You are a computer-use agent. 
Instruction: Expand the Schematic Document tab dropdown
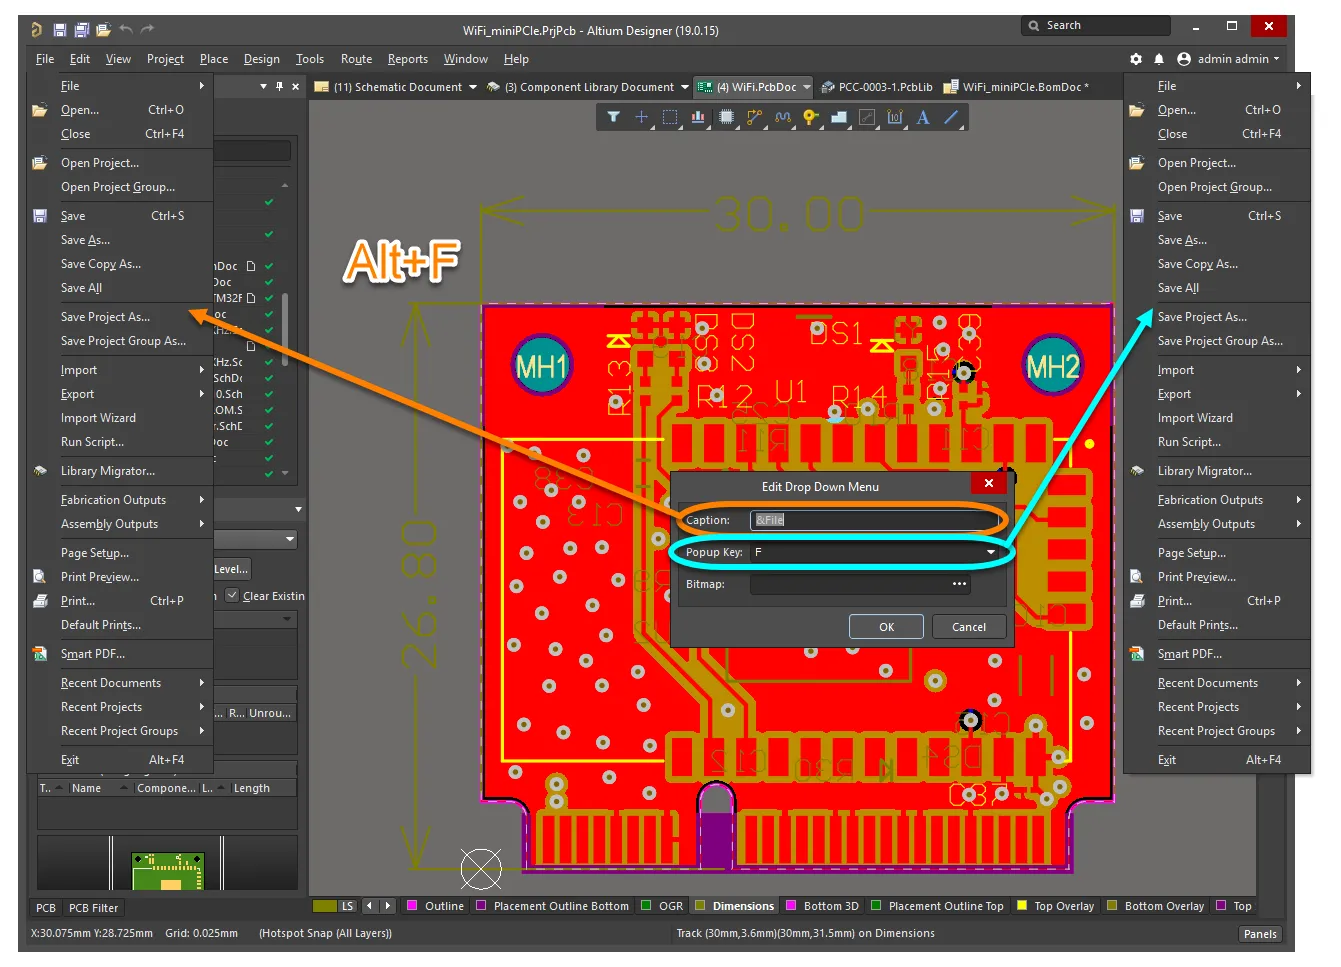click(473, 87)
